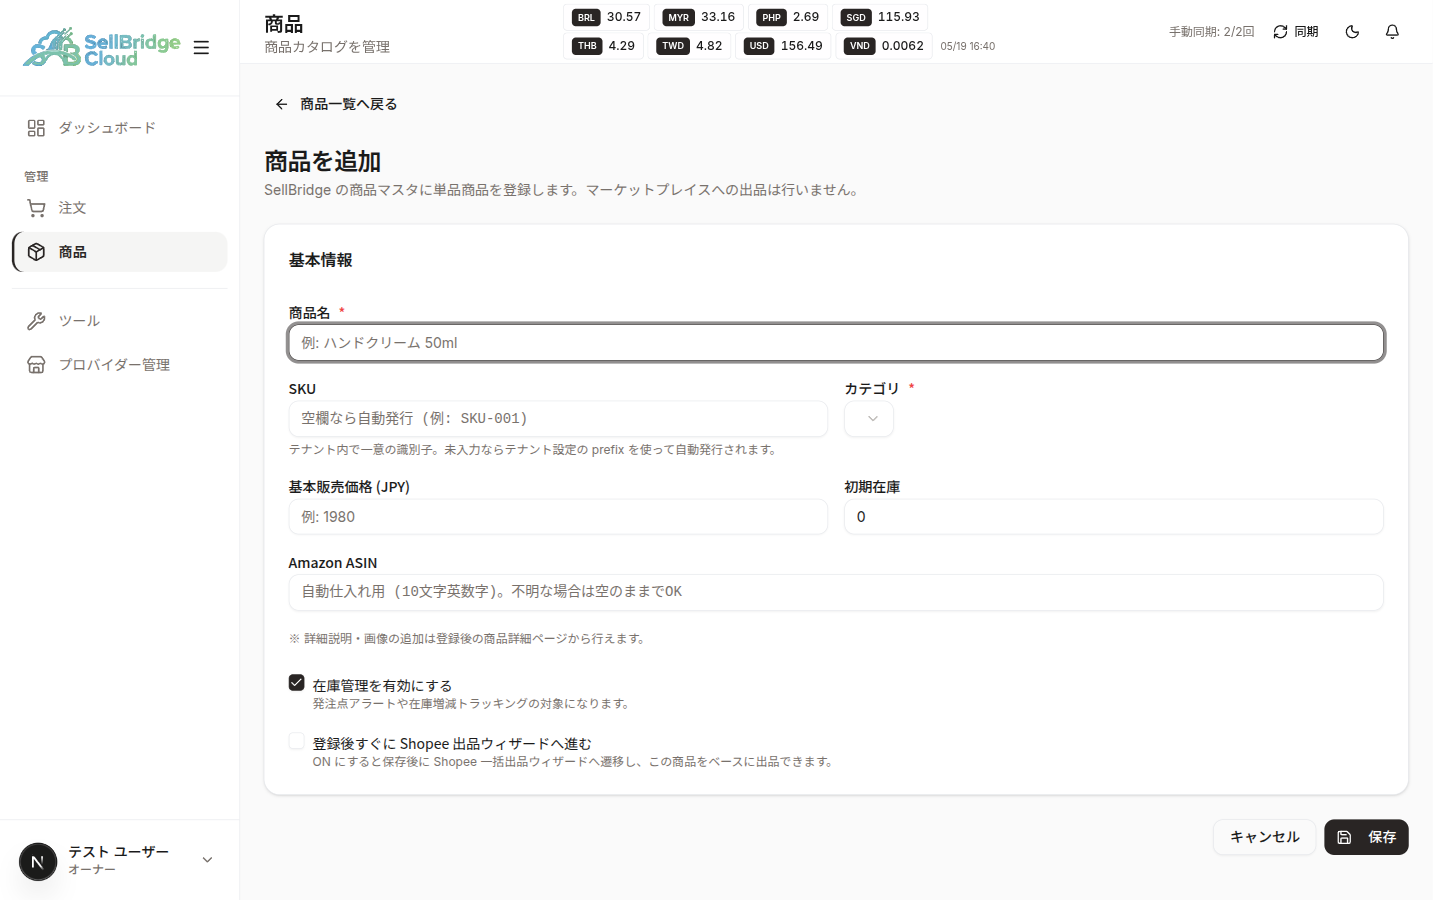Open ツール wrench icon in sidebar

coord(36,321)
